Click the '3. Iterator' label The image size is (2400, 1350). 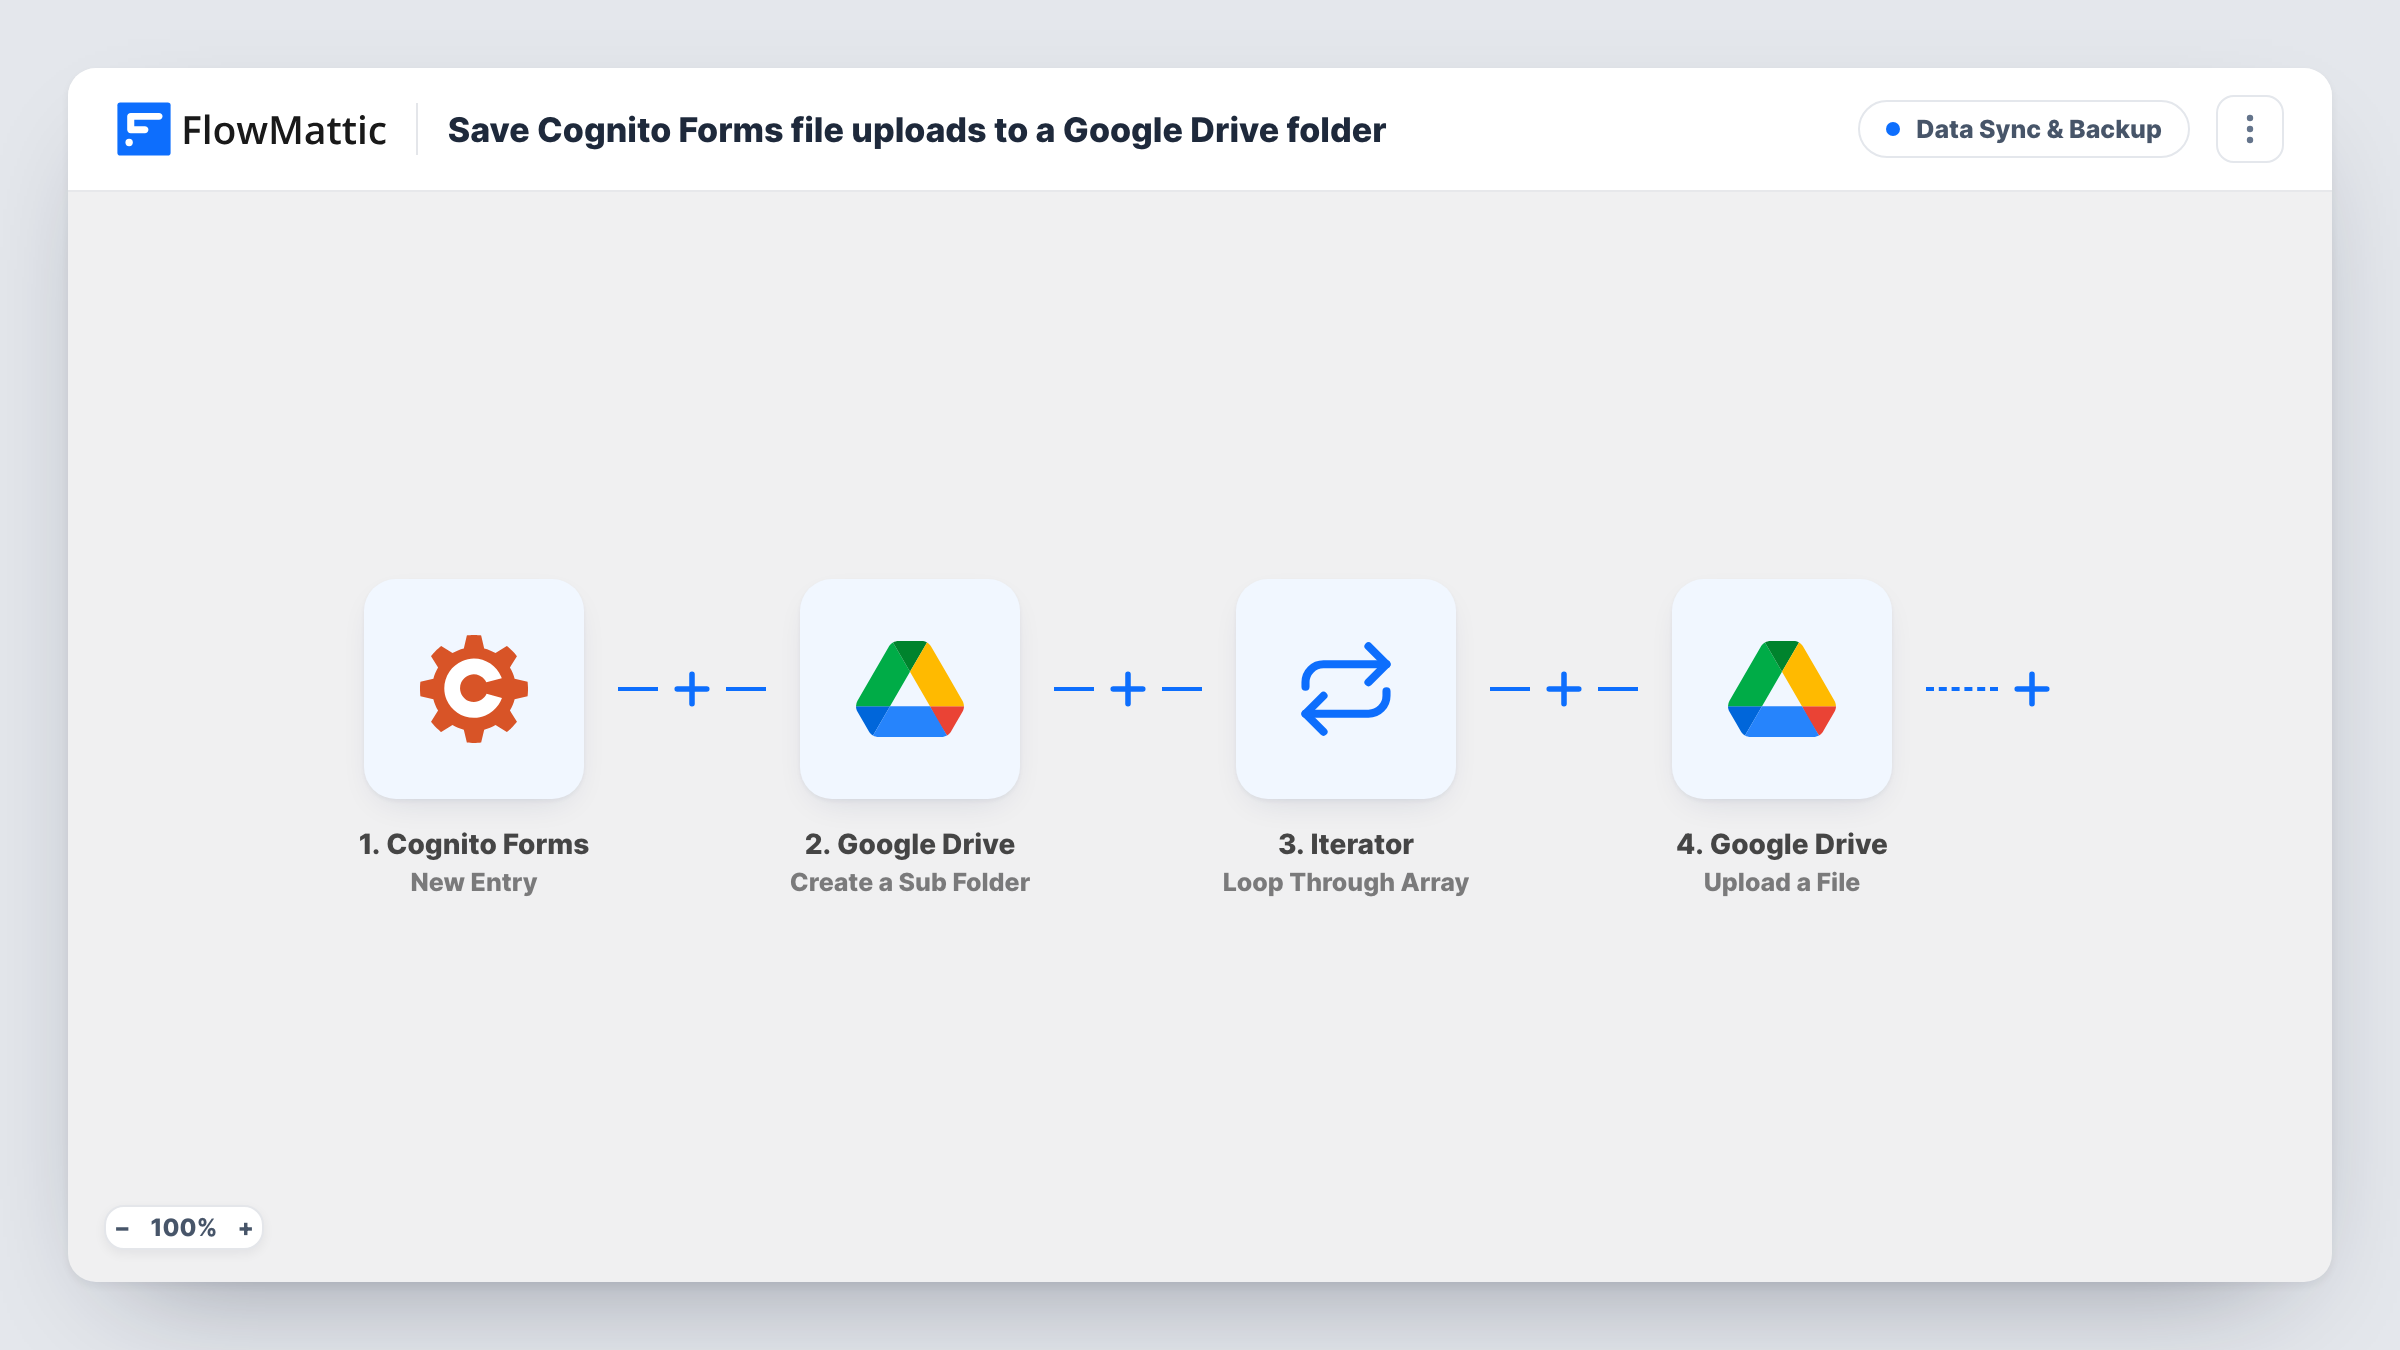point(1346,844)
